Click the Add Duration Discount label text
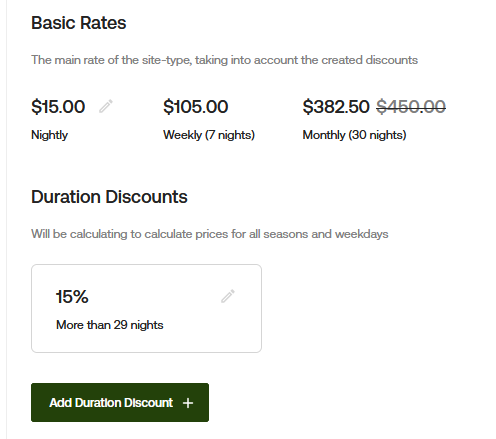This screenshot has width=496, height=439. (111, 403)
